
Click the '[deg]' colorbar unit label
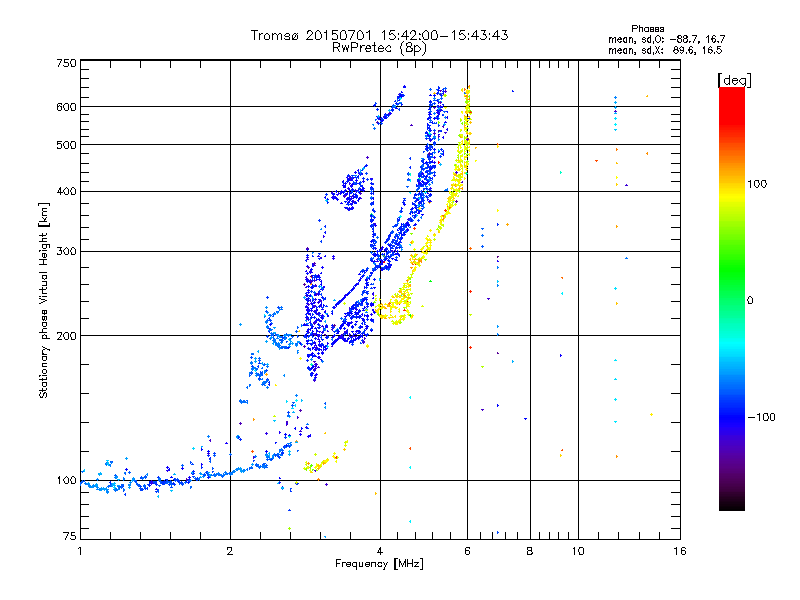[734, 80]
